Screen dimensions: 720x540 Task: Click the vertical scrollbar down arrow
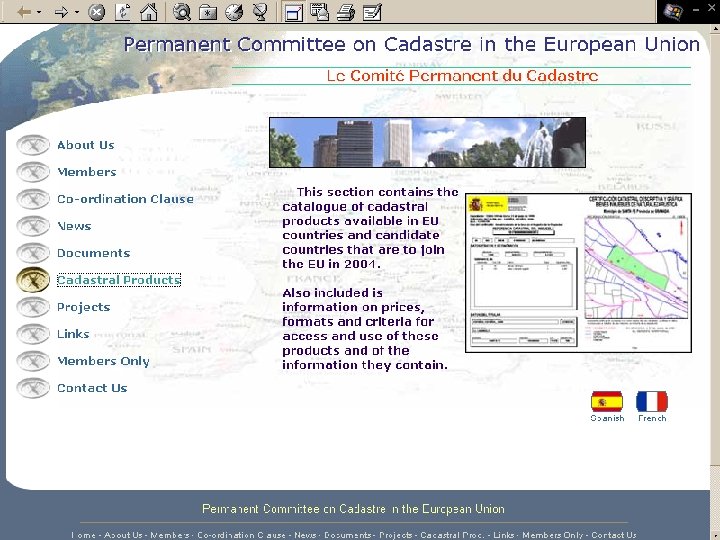point(715,535)
